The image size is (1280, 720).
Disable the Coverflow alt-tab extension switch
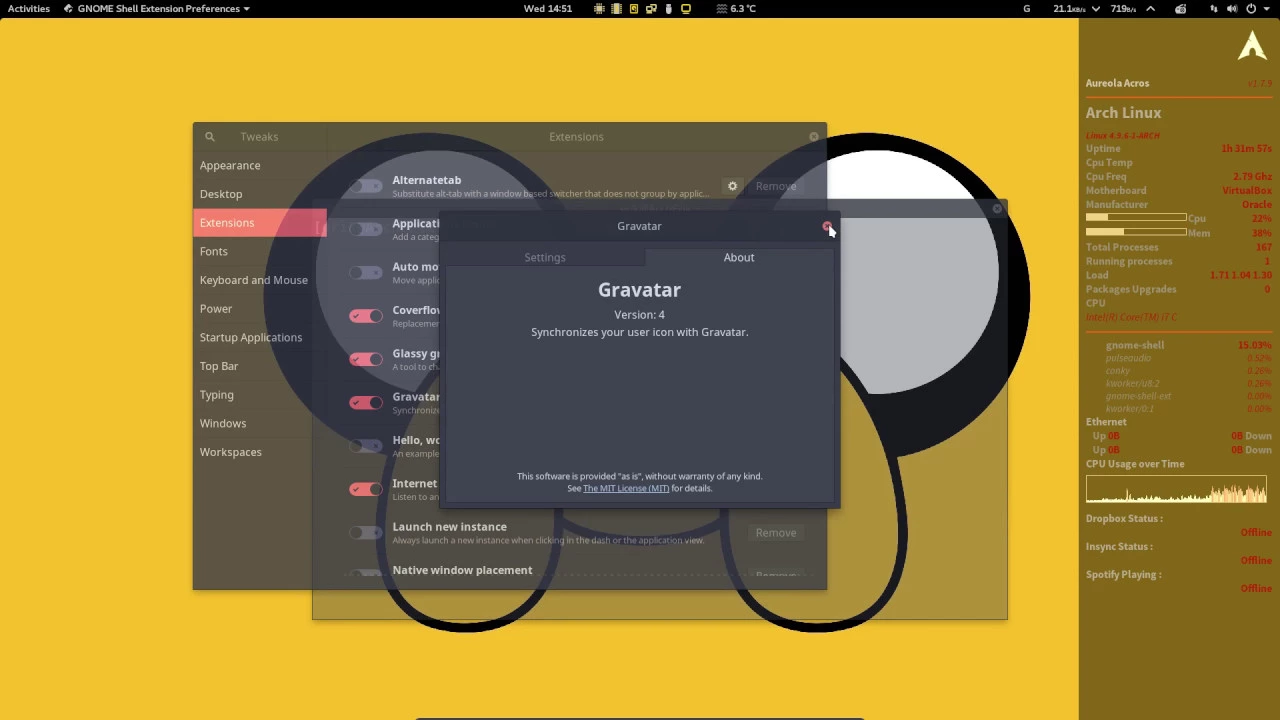tap(366, 316)
